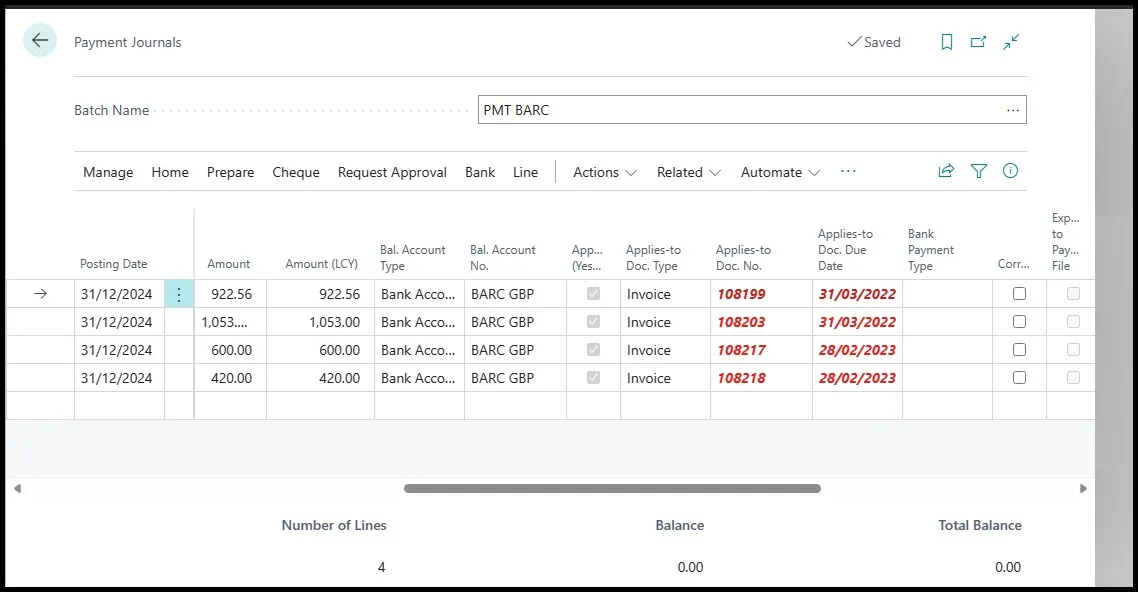Open the share icon in action bar
Screen dimensions: 1138x592
pyautogui.click(x=946, y=171)
